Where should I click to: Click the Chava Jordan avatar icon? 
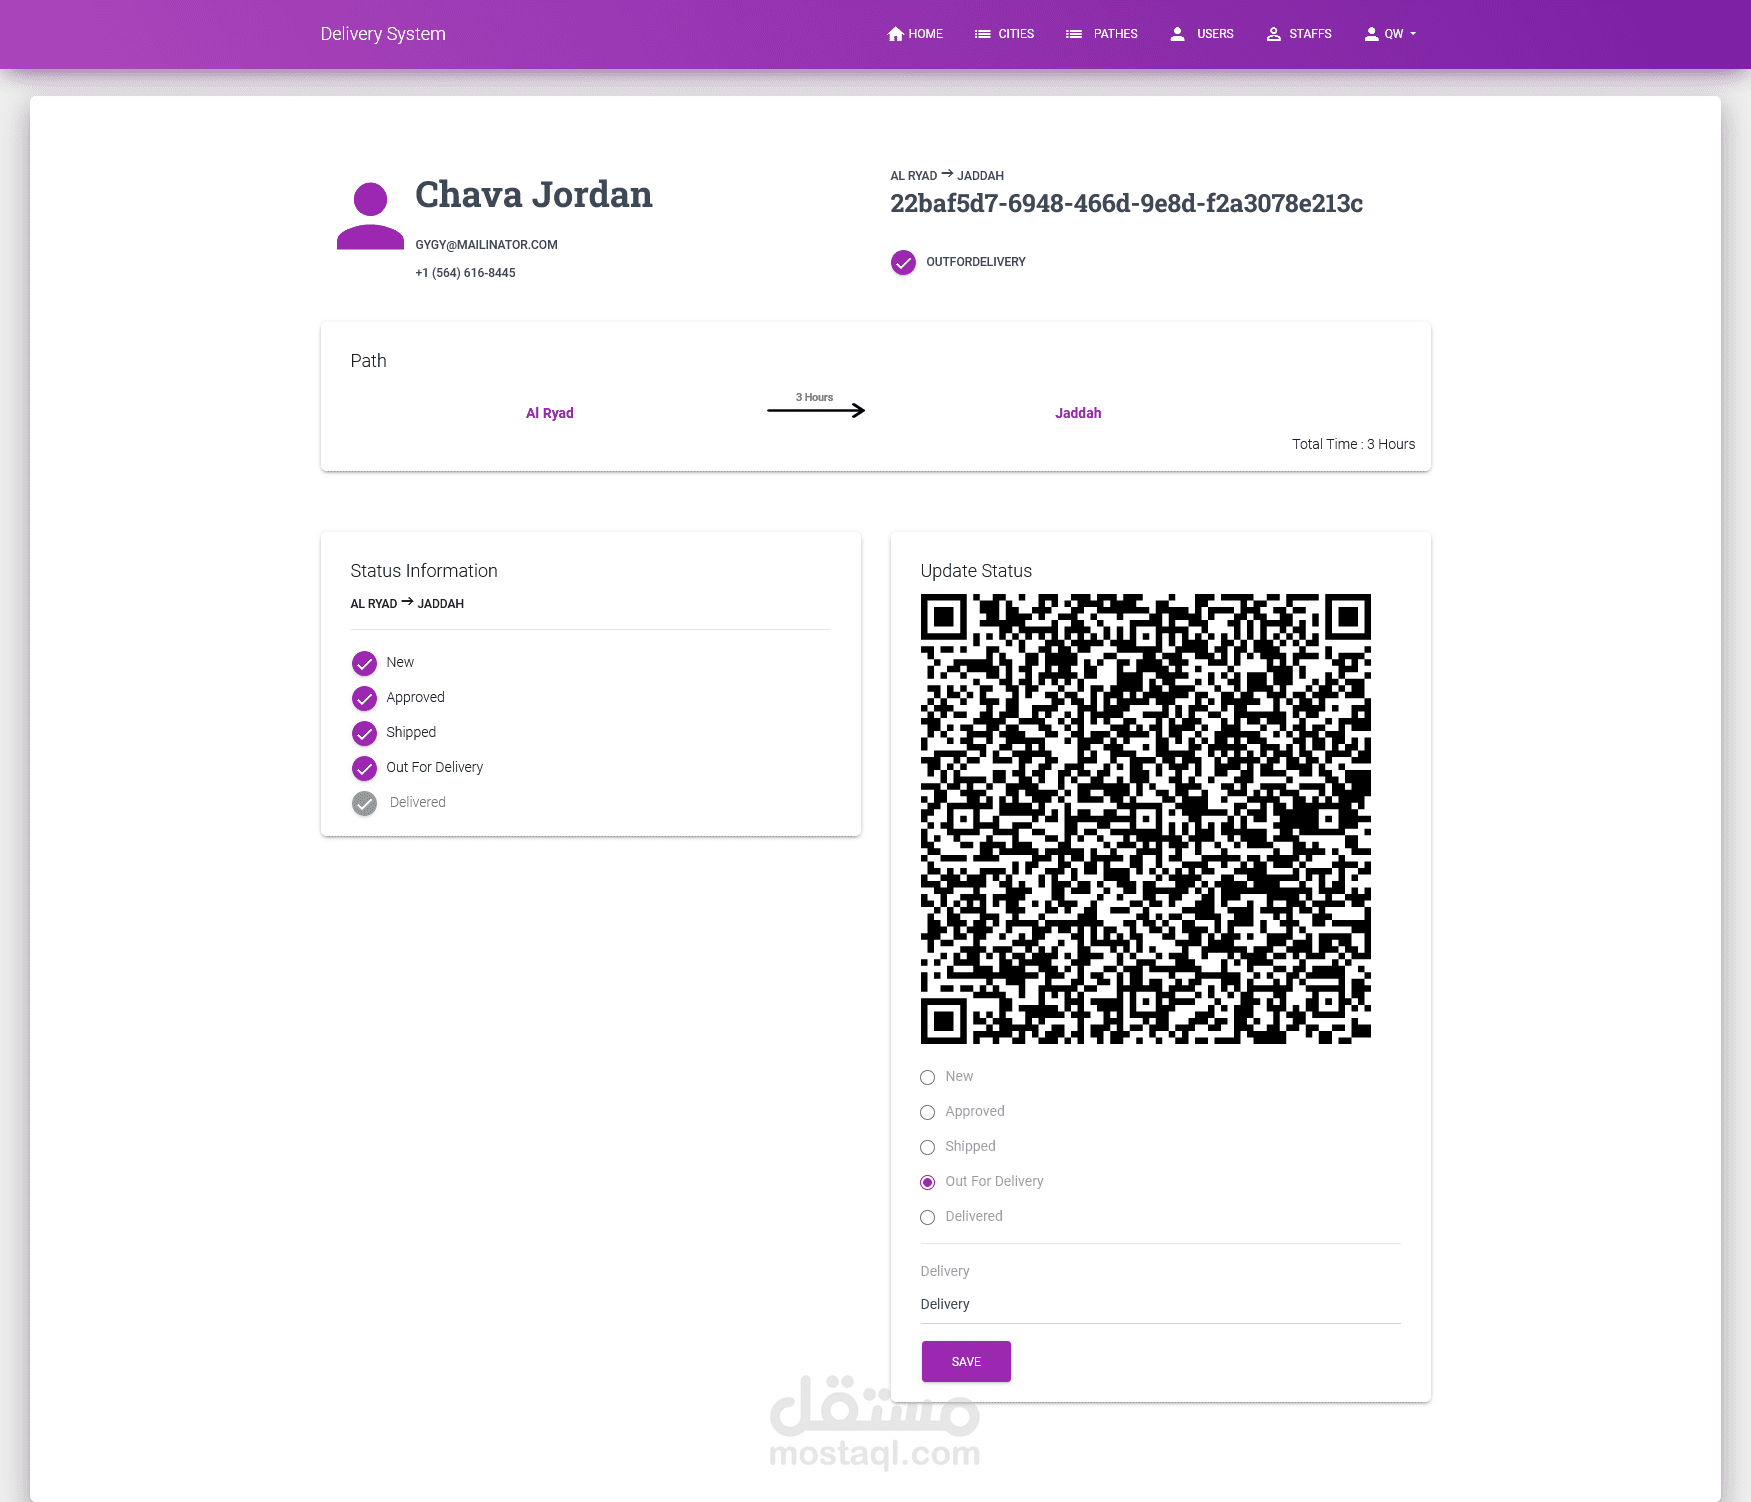(370, 216)
